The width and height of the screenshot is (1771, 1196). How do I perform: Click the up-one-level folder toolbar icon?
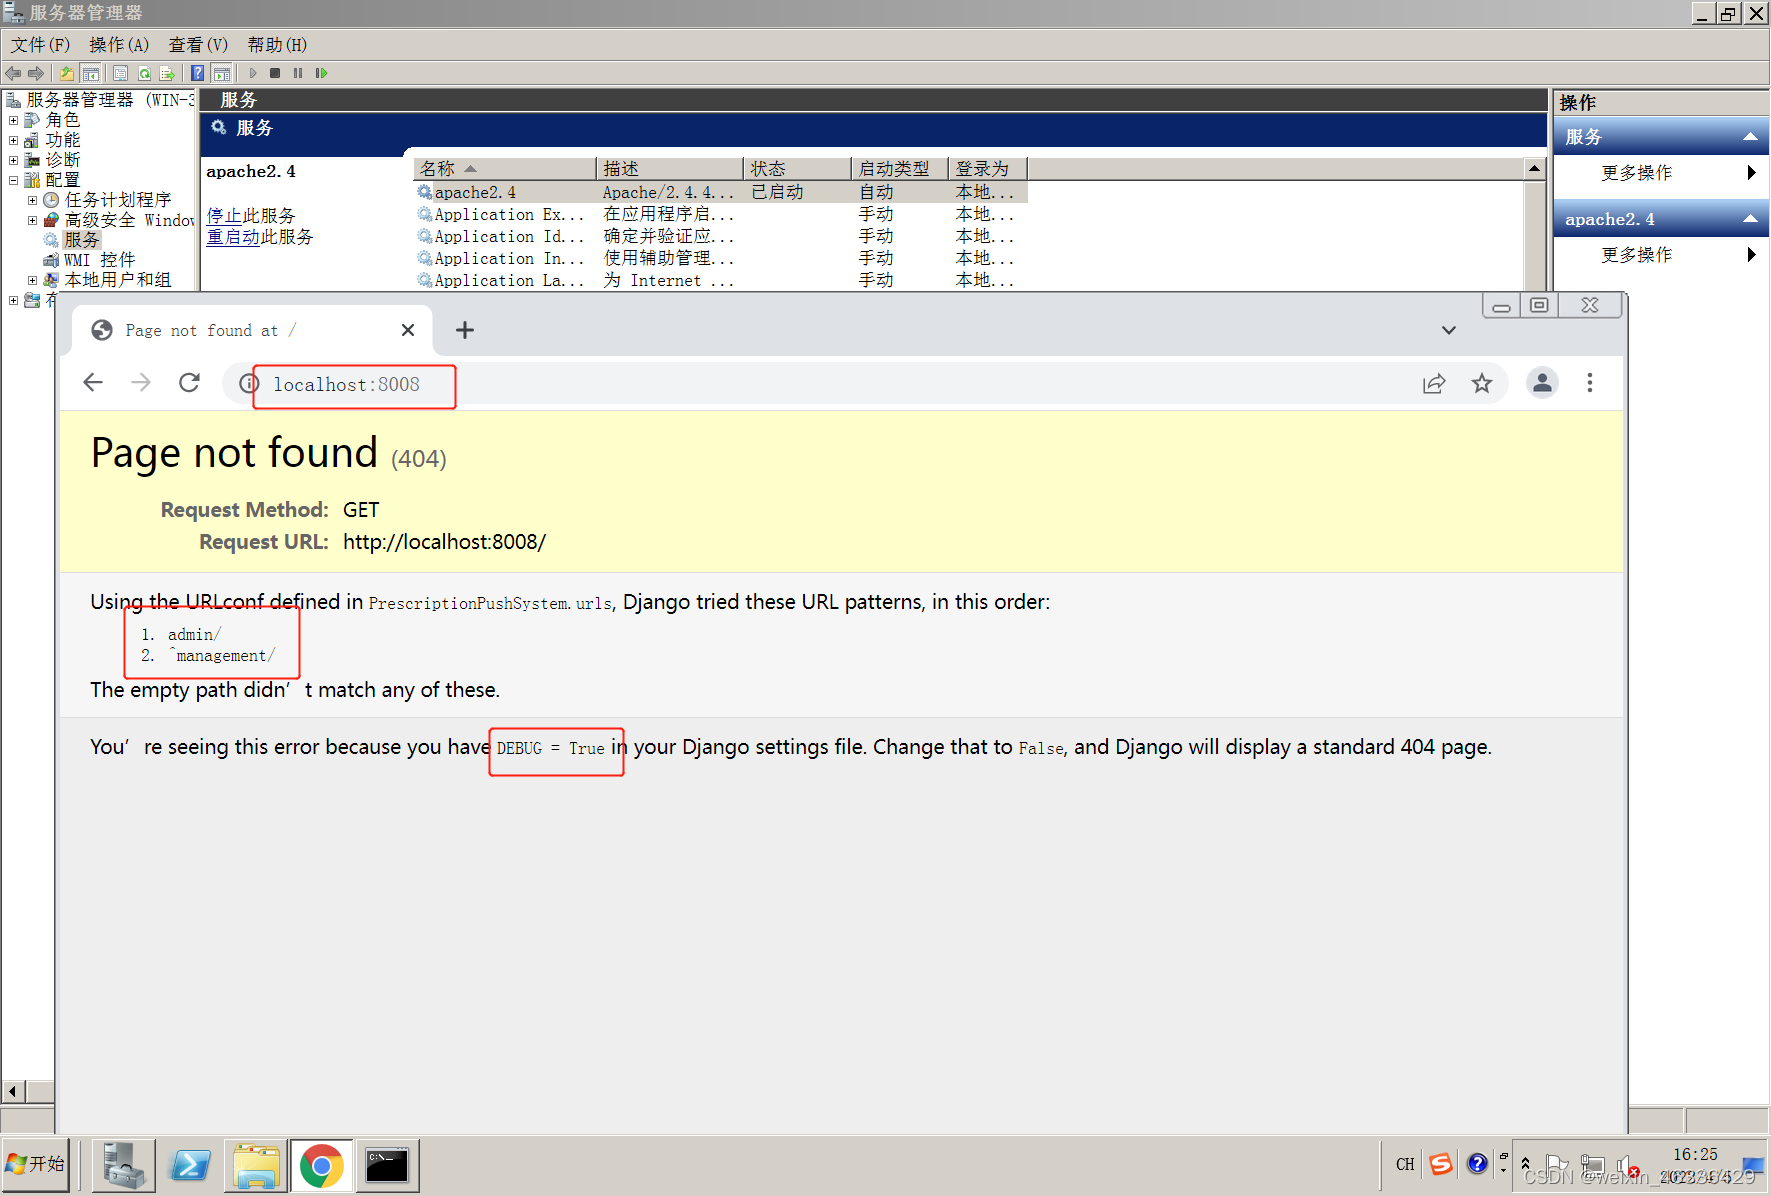tap(67, 73)
